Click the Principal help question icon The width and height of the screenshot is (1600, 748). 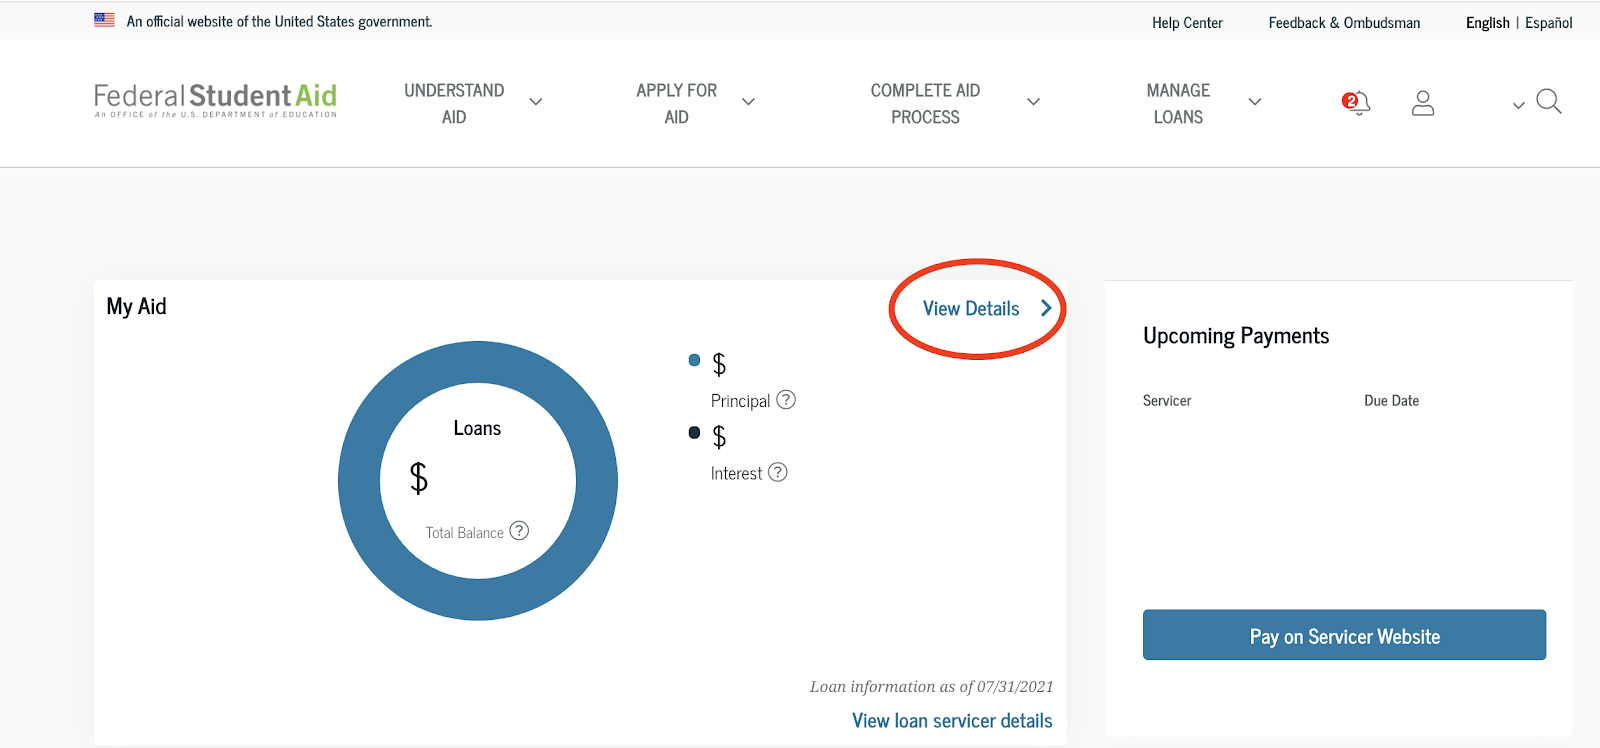[x=786, y=400]
